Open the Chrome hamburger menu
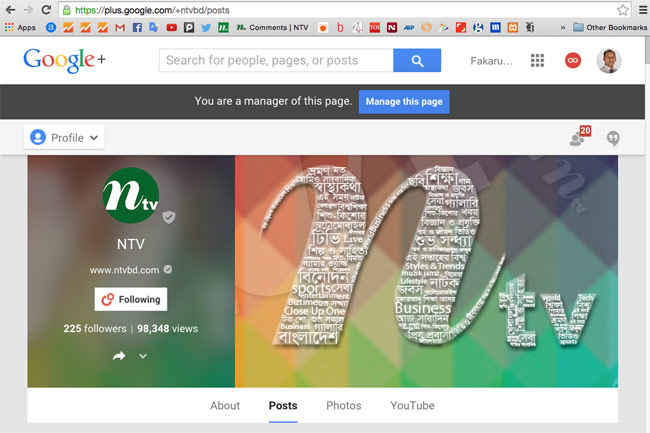Image resolution: width=650 pixels, height=433 pixels. click(643, 10)
